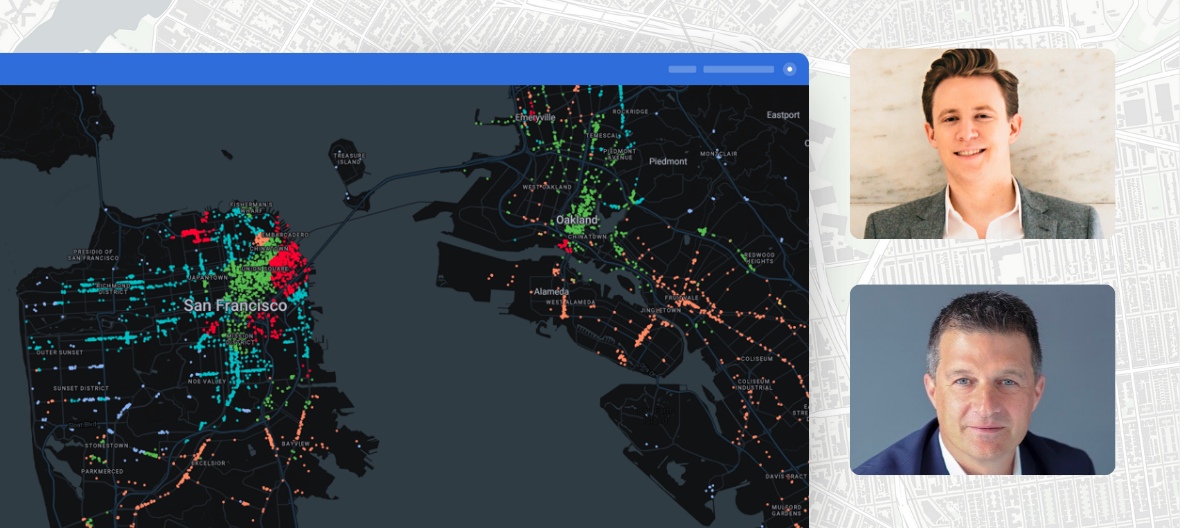Open the portrait photo of the man in the navy blazer
The height and width of the screenshot is (528, 1180).
pyautogui.click(x=982, y=380)
